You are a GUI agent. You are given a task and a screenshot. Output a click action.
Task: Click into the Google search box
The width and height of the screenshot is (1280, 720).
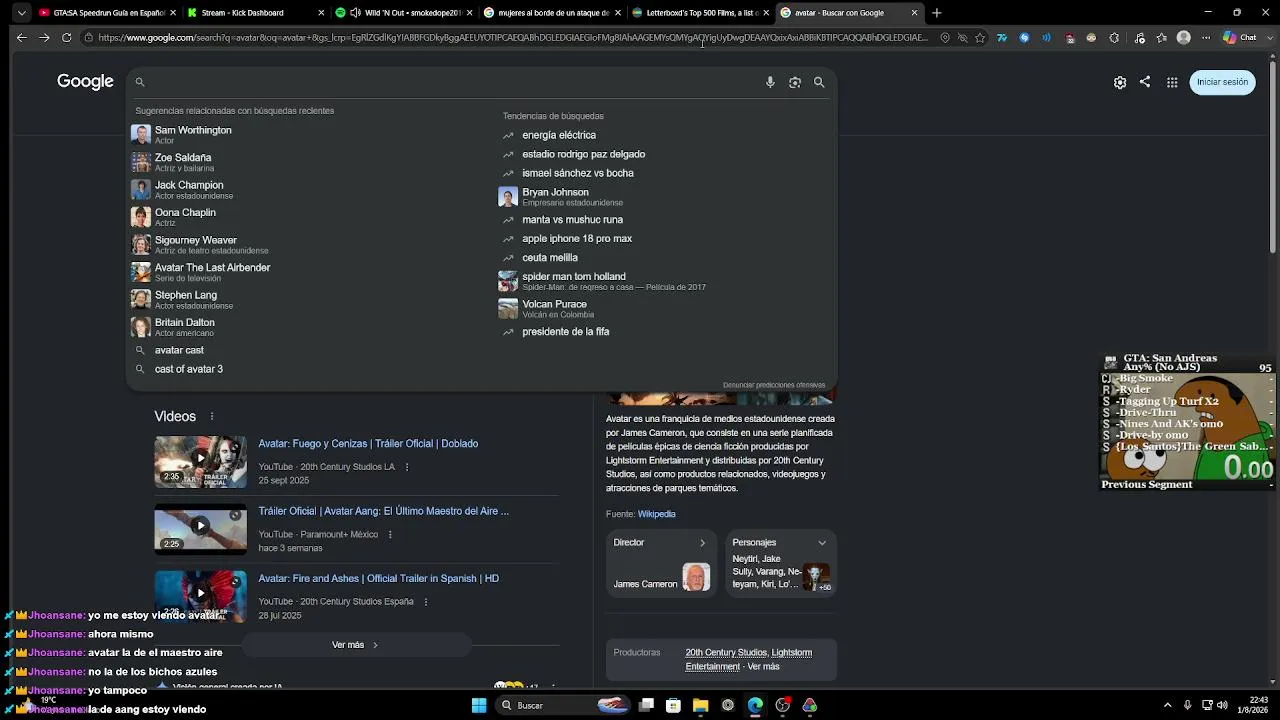450,82
